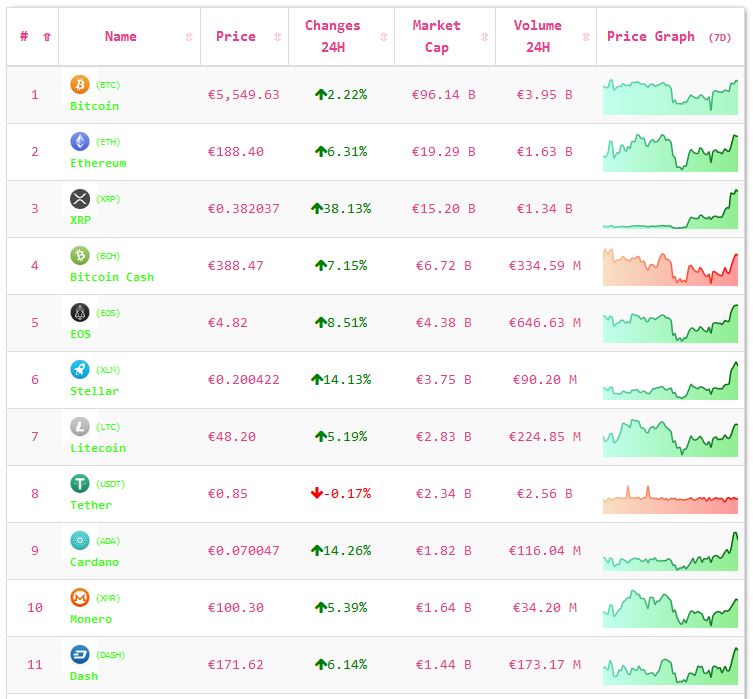Open the Cardano name link
Image resolution: width=753 pixels, height=699 pixels.
(x=96, y=562)
